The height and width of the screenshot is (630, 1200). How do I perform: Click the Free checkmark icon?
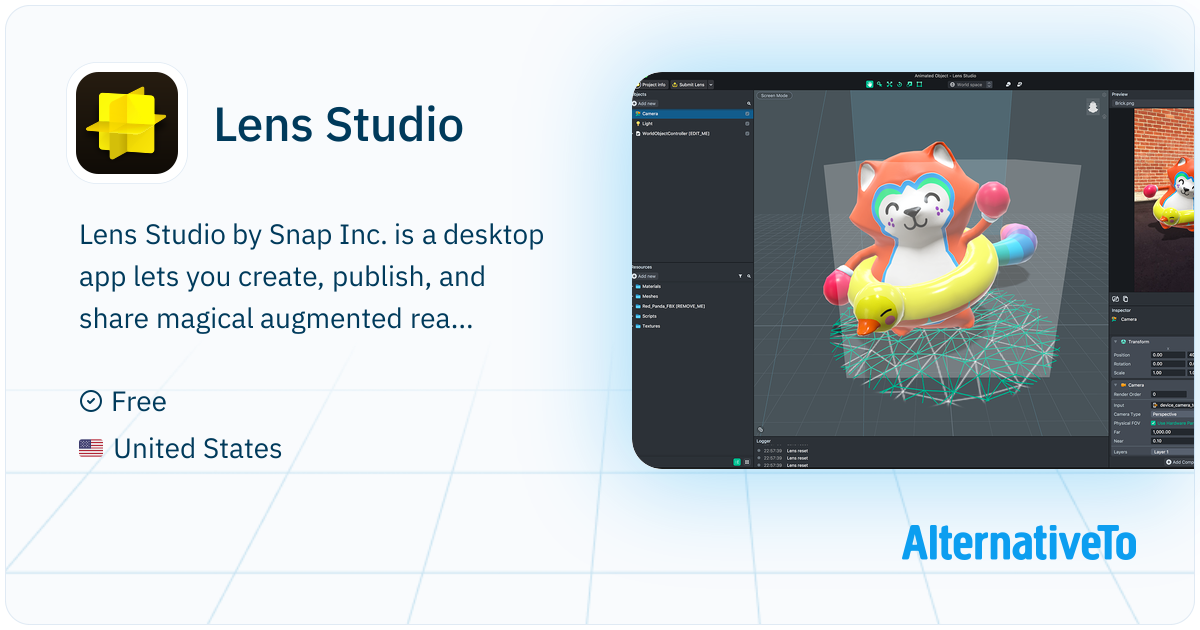[x=90, y=401]
